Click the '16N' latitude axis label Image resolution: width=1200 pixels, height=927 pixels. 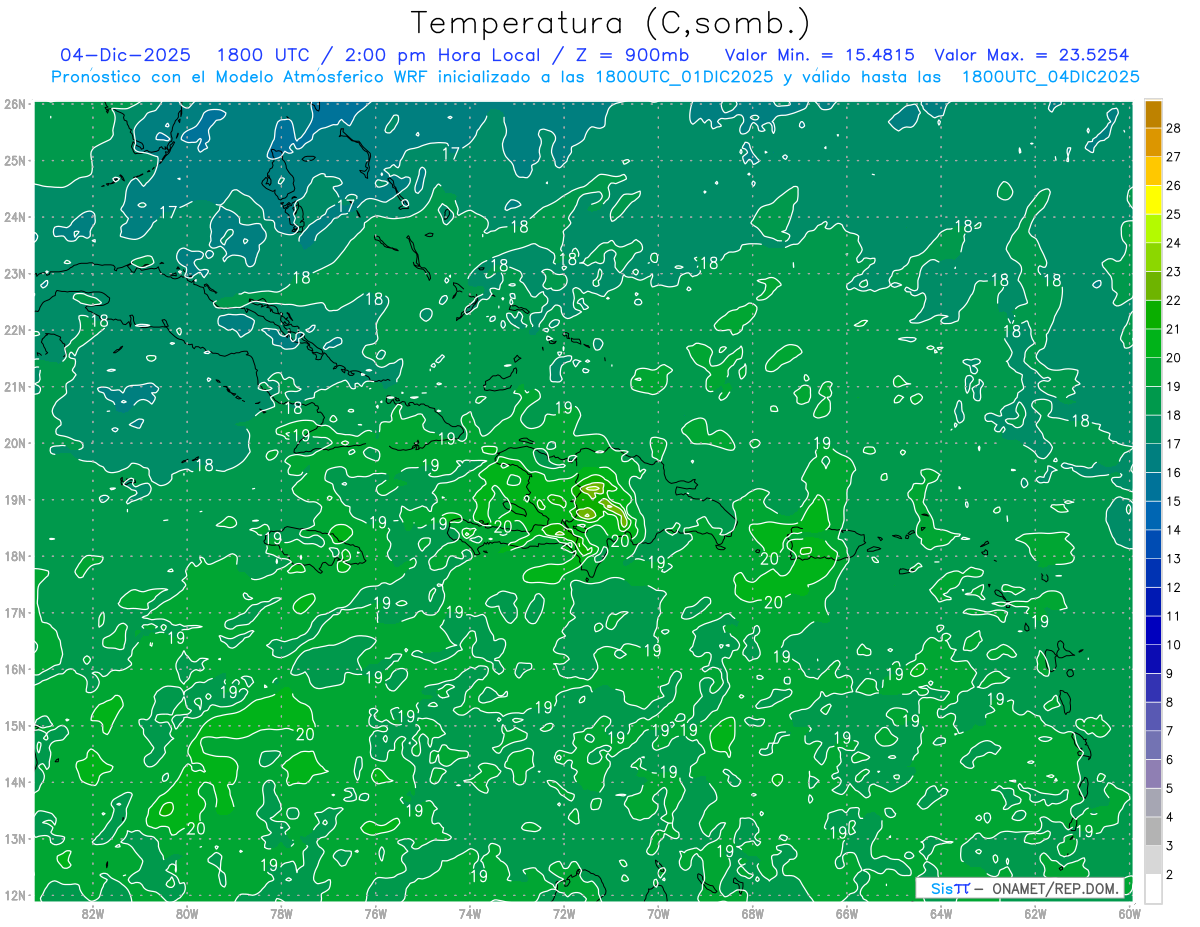click(14, 669)
